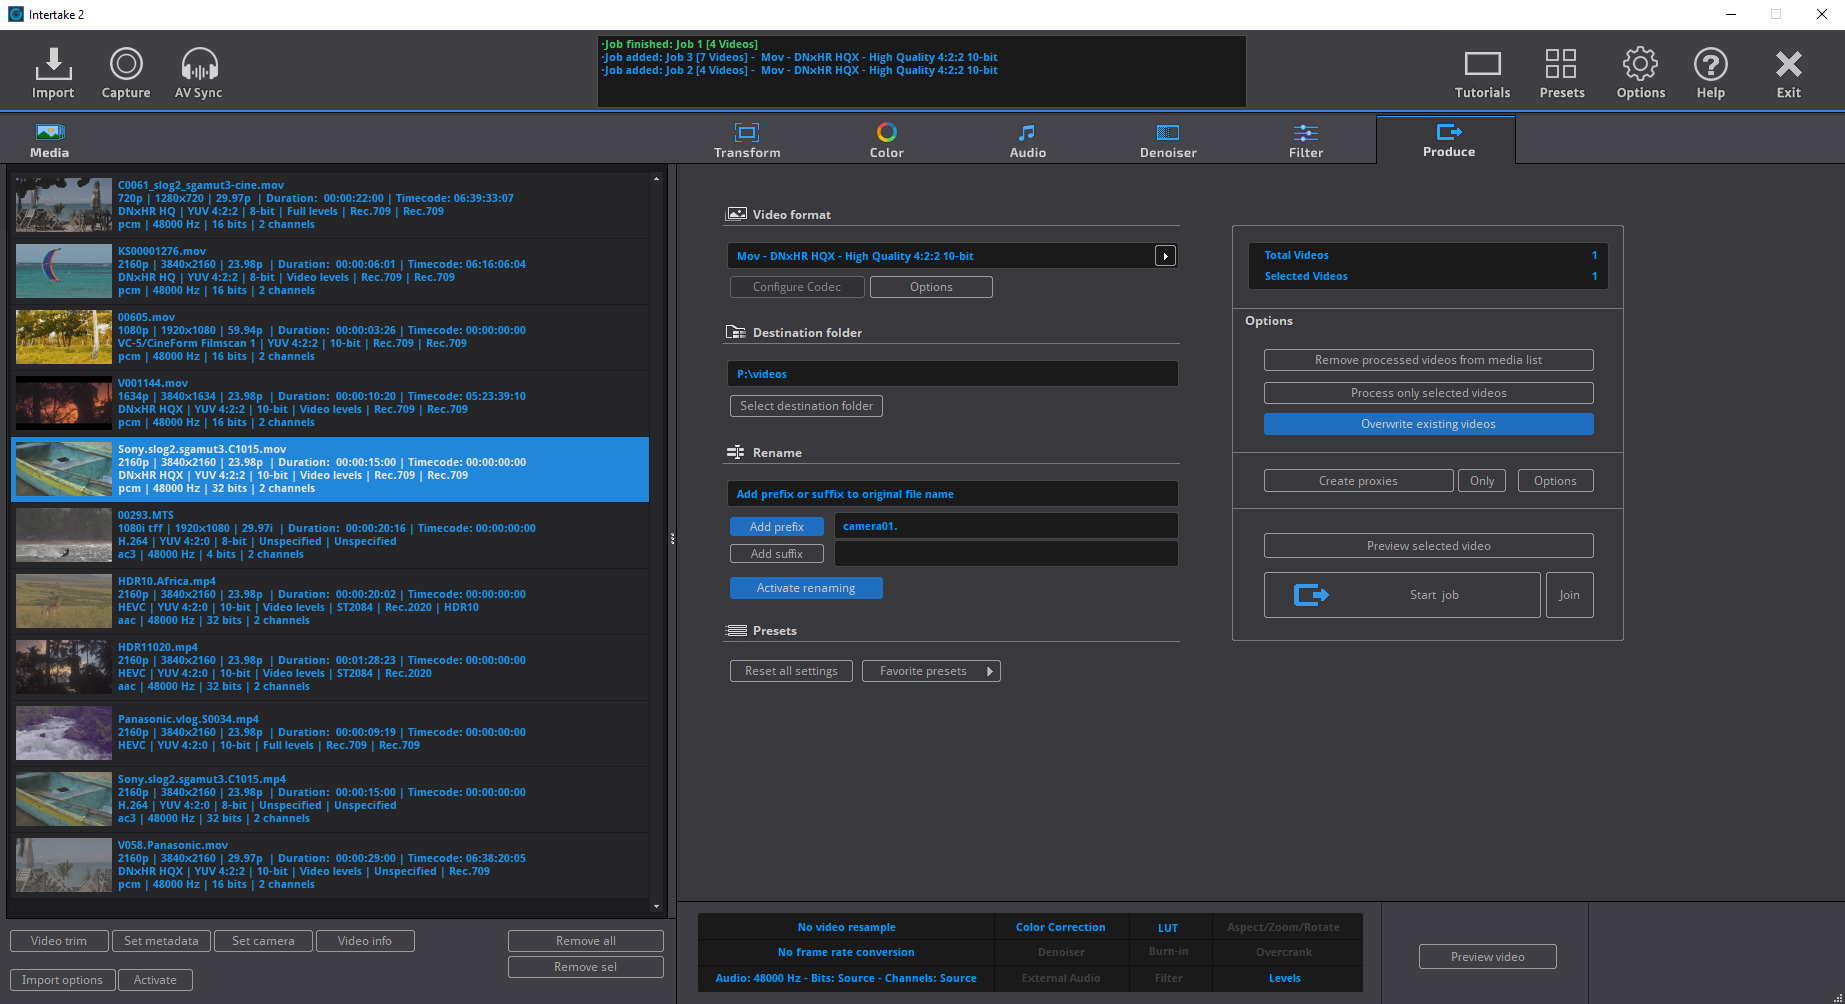The height and width of the screenshot is (1004, 1845).
Task: Toggle Activate renaming button
Action: [x=806, y=588]
